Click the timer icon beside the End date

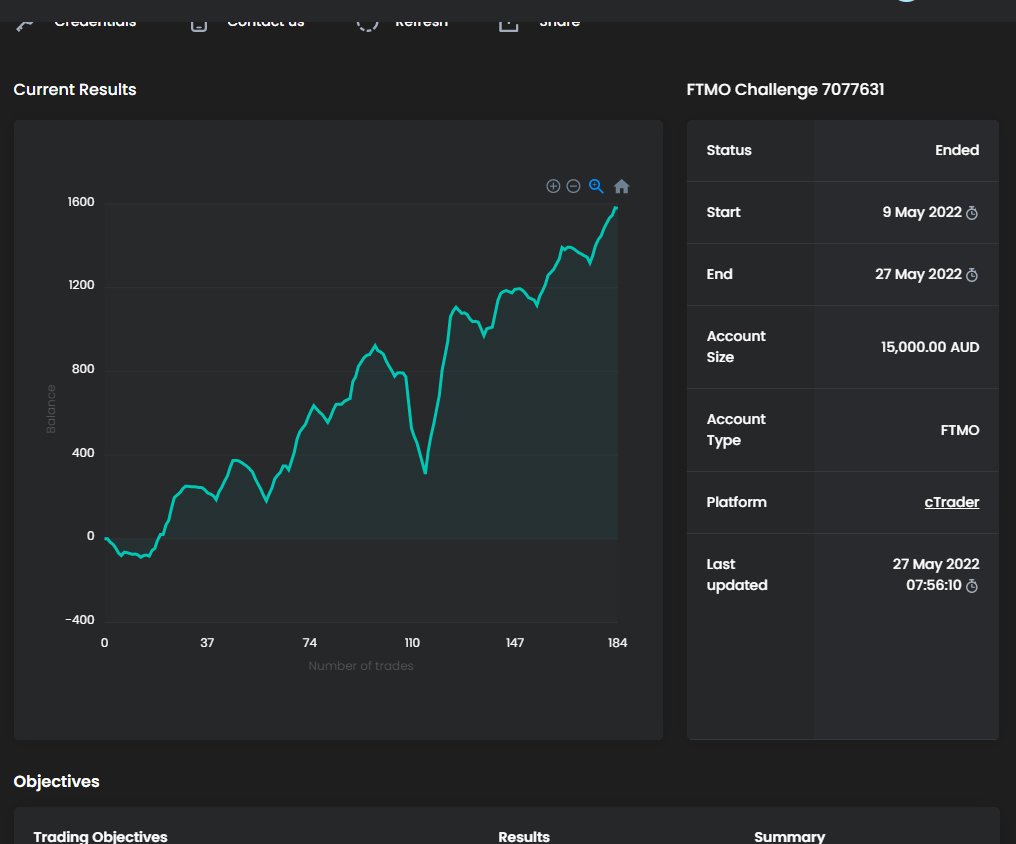point(970,274)
